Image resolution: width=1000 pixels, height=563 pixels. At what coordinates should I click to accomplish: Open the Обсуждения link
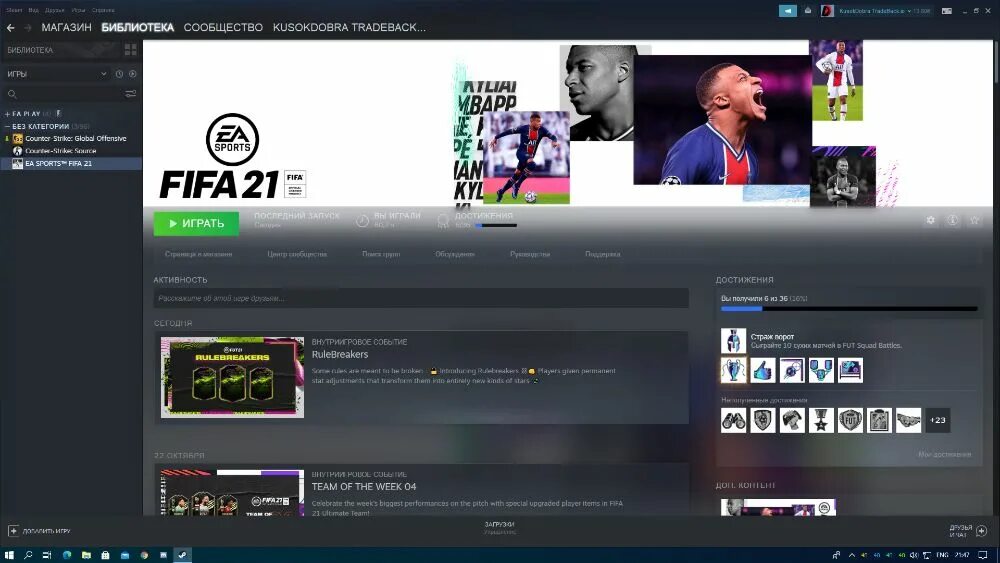tap(455, 254)
